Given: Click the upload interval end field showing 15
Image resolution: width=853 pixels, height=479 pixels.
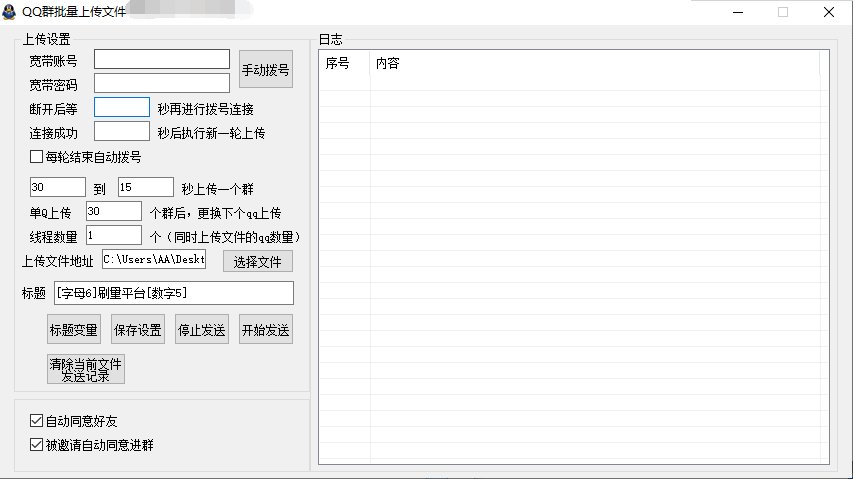Looking at the screenshot, I should (x=146, y=187).
